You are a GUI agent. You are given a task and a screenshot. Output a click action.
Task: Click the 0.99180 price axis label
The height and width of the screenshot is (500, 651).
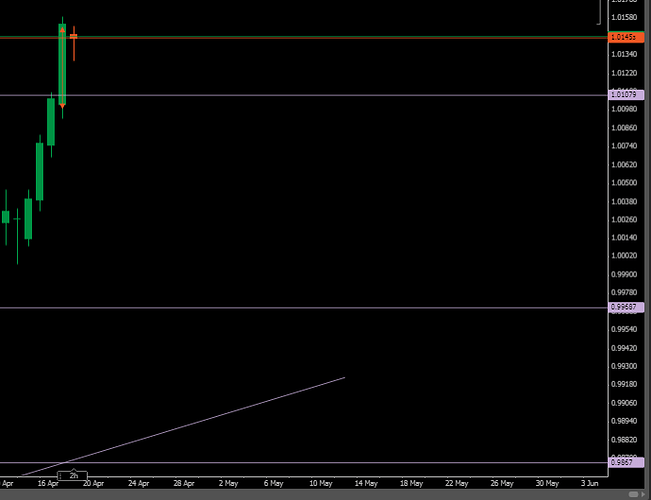624,384
